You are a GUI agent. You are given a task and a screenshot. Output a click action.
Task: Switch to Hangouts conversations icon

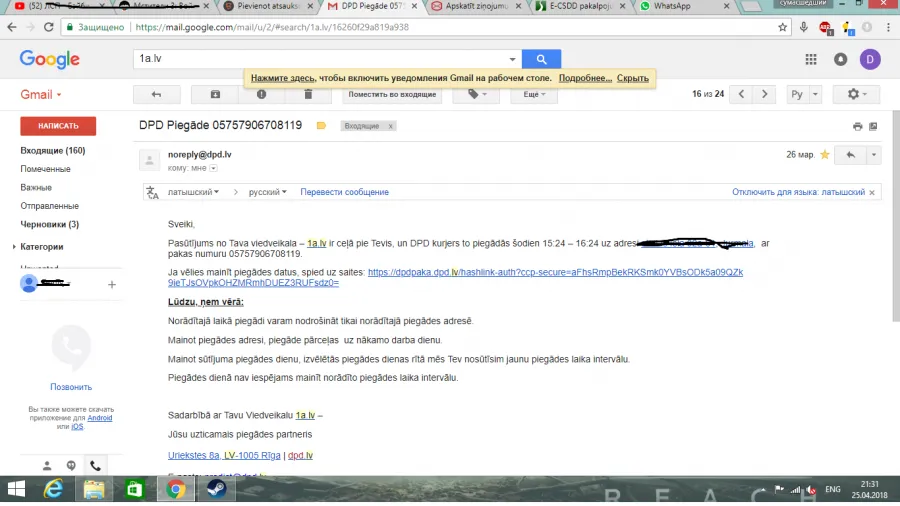(x=71, y=466)
